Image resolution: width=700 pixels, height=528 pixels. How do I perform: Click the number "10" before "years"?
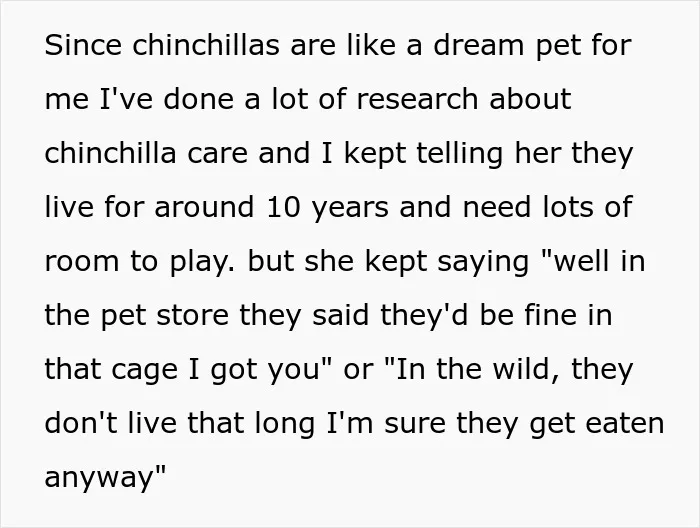[x=283, y=207]
